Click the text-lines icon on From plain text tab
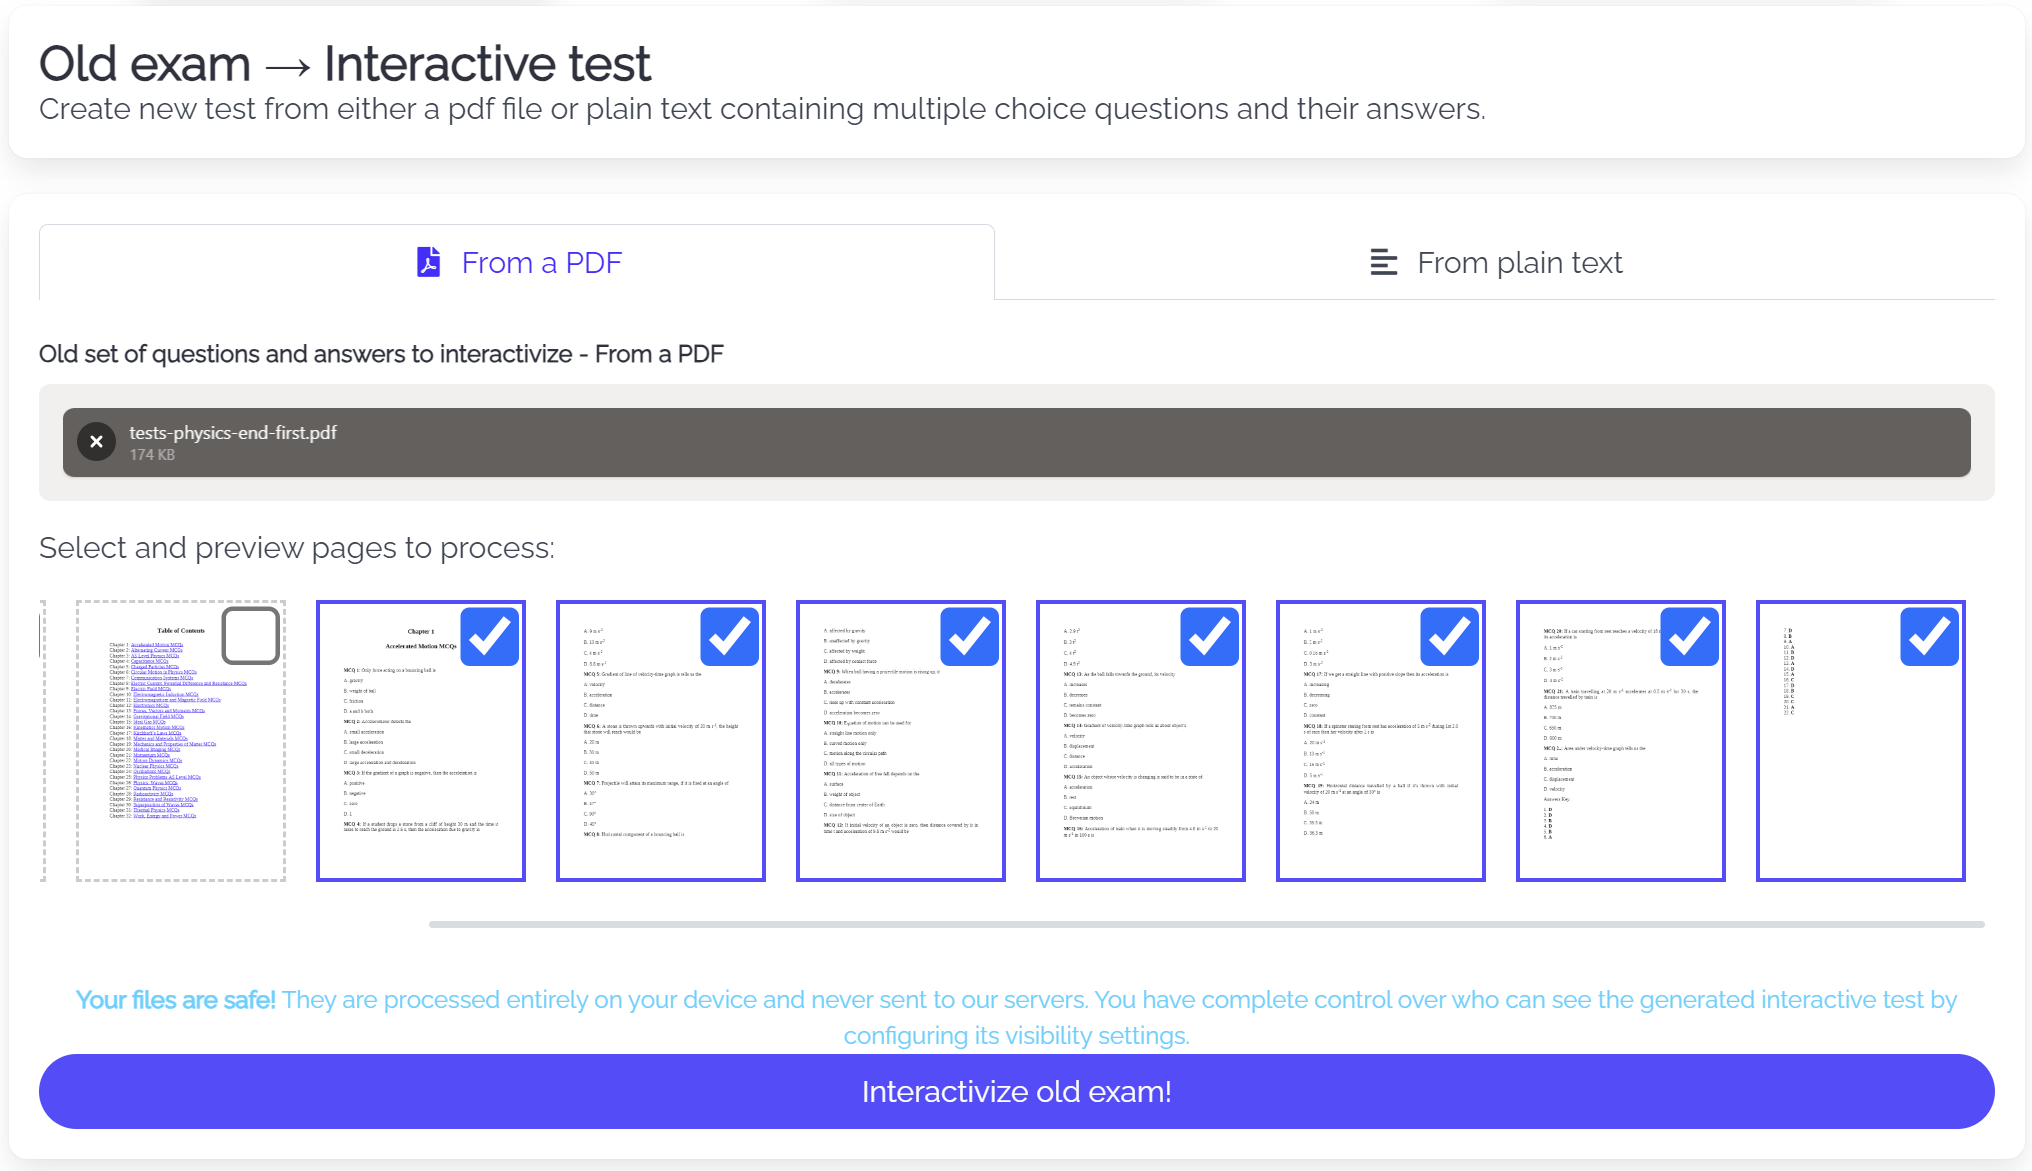The height and width of the screenshot is (1171, 2032). click(x=1383, y=262)
